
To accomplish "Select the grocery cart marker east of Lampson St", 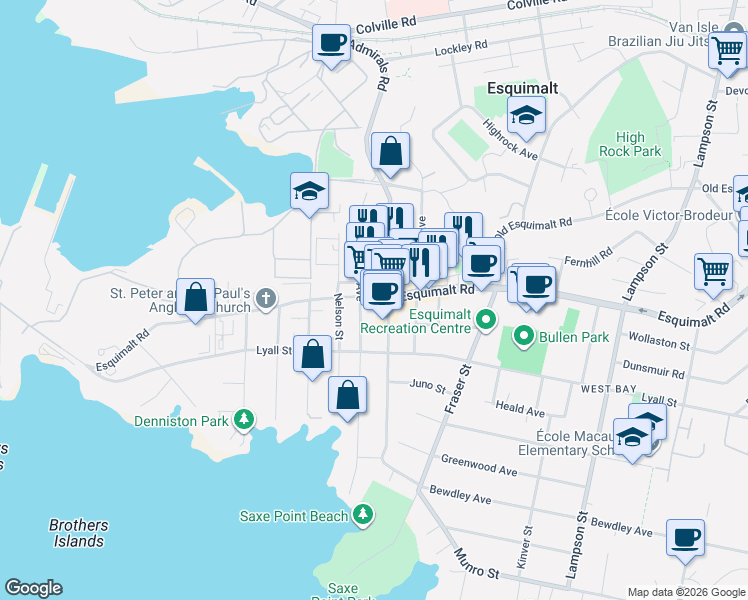I will click(x=714, y=273).
